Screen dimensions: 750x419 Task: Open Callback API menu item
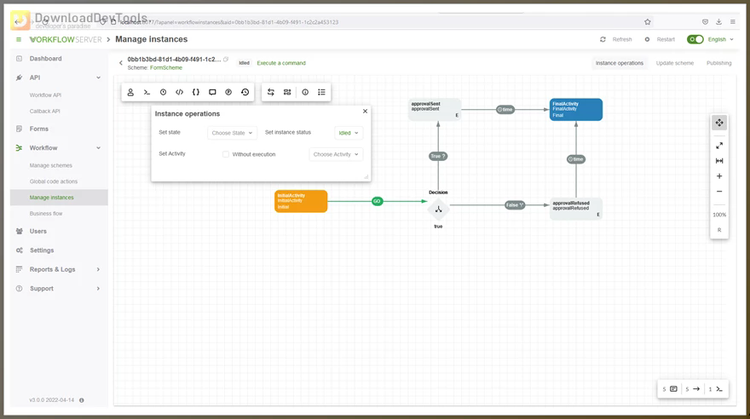pyautogui.click(x=45, y=111)
